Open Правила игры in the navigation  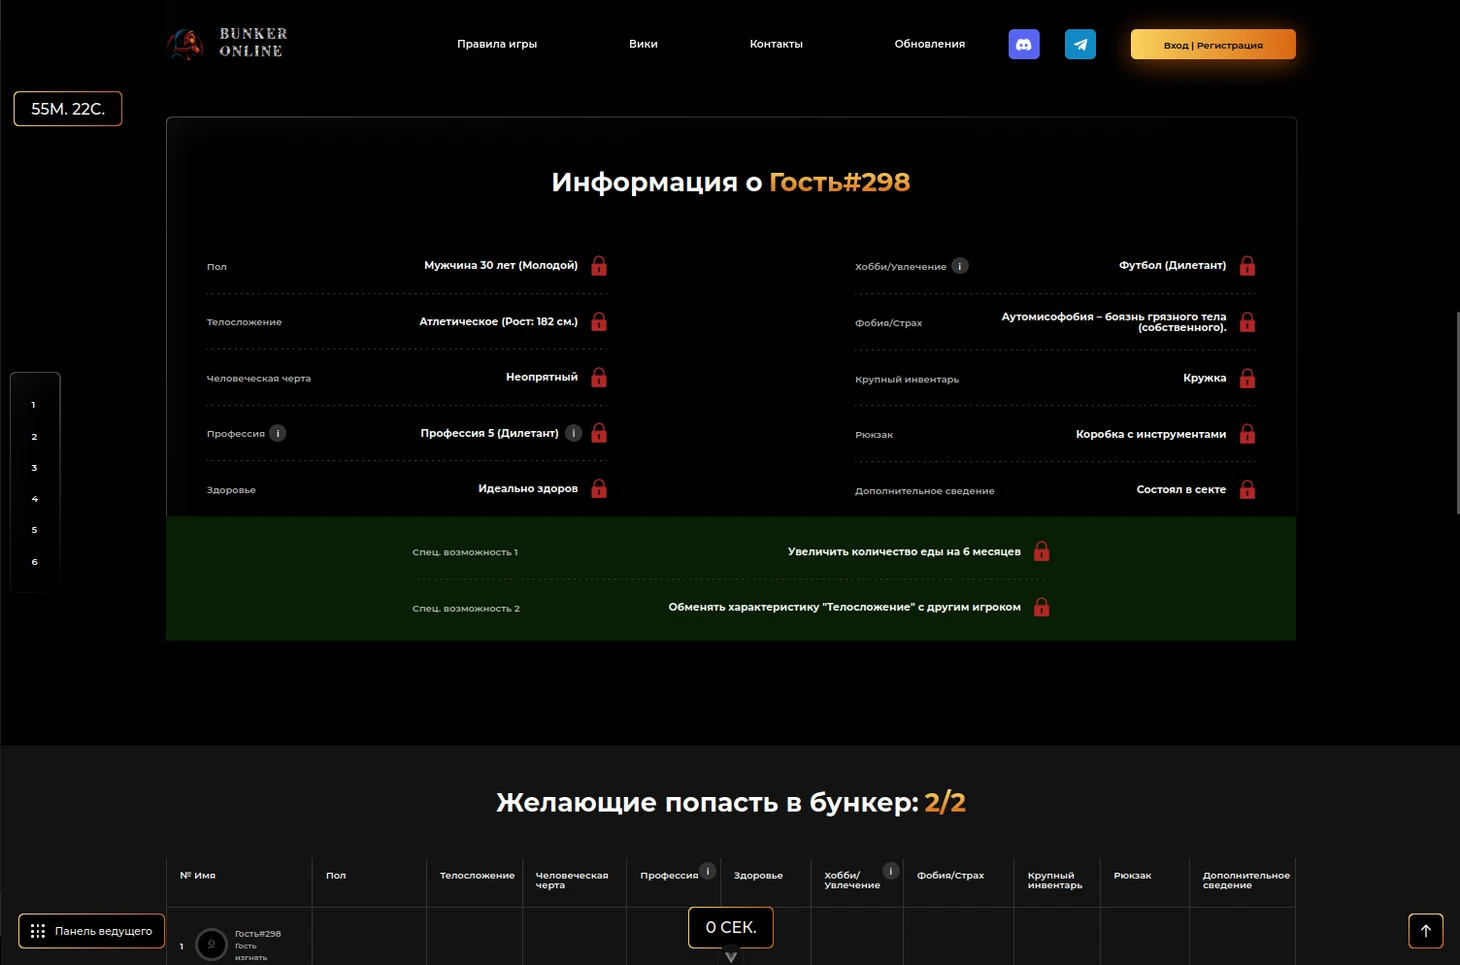point(497,44)
